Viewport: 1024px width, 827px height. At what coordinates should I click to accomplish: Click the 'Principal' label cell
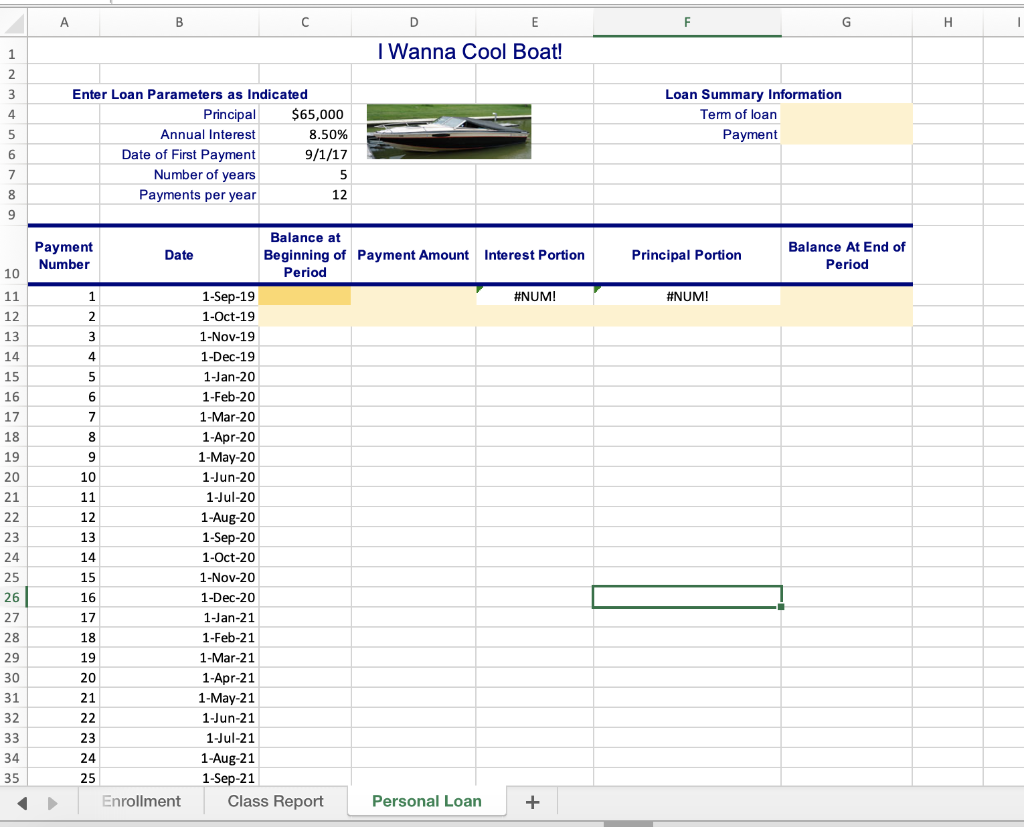click(180, 114)
